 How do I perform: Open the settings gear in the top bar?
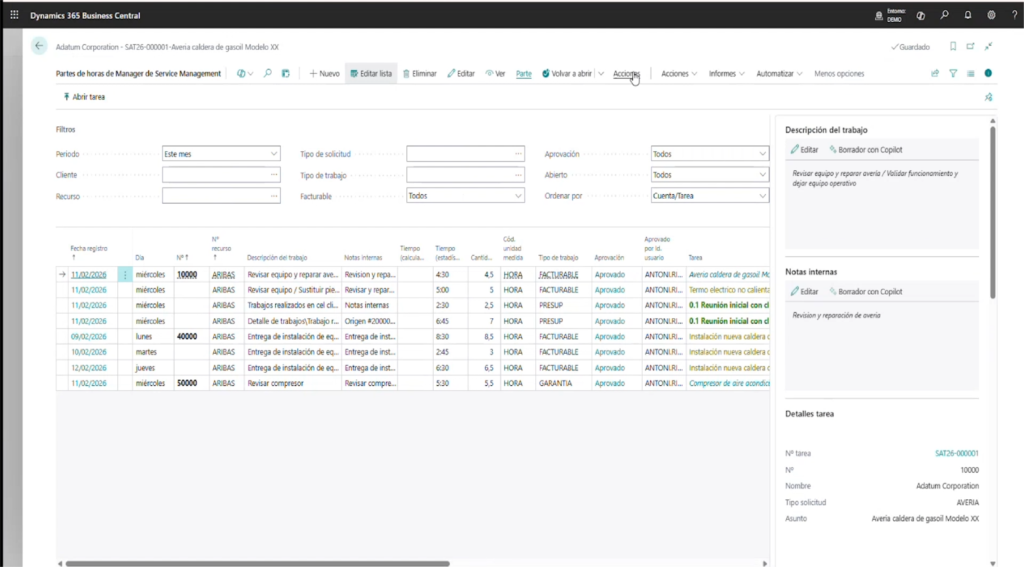991,15
